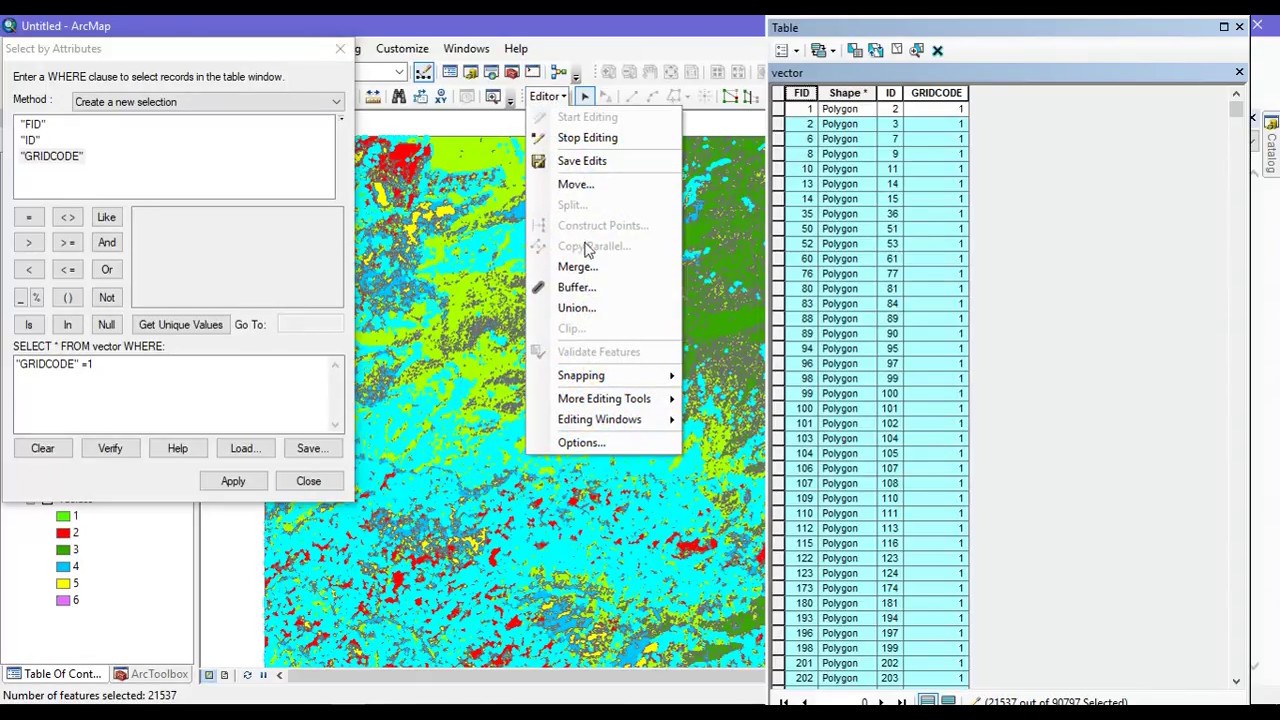This screenshot has height=720, width=1280.
Task: Switch to the ArcToolbox tab
Action: 151,674
